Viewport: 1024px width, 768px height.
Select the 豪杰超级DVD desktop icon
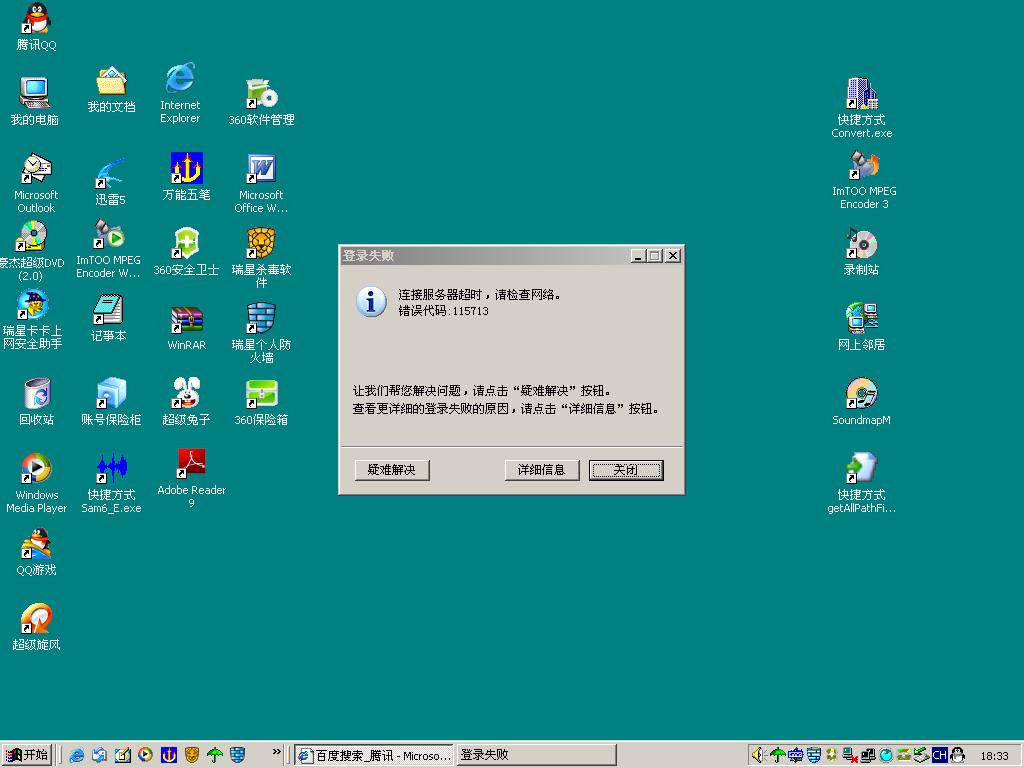coord(31,251)
